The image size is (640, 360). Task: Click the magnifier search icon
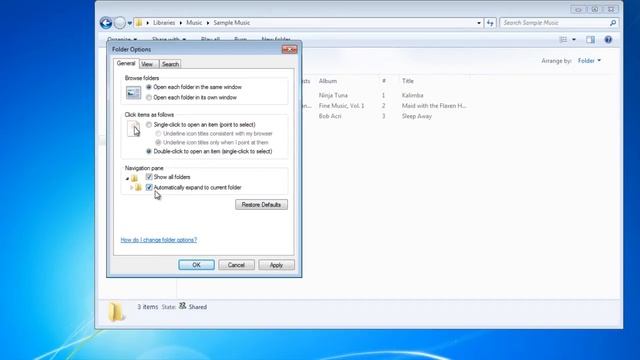click(613, 23)
